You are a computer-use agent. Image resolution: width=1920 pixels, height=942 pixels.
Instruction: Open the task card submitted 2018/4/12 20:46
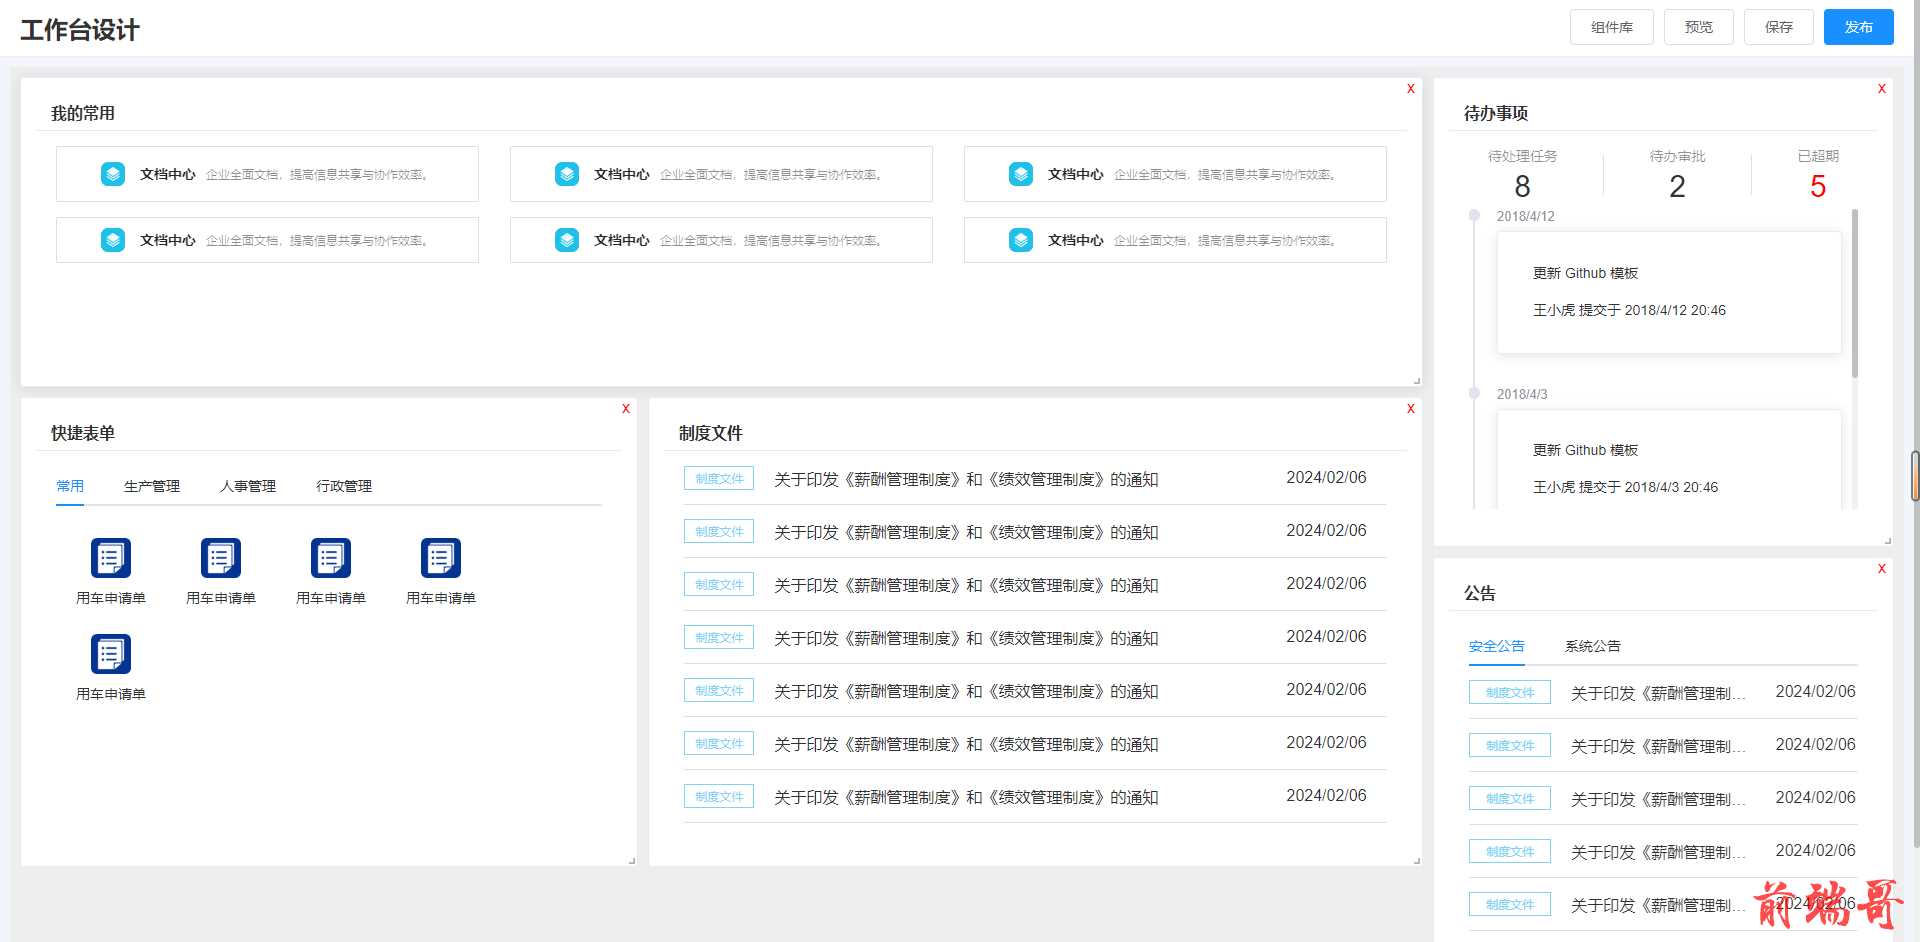pyautogui.click(x=1668, y=292)
